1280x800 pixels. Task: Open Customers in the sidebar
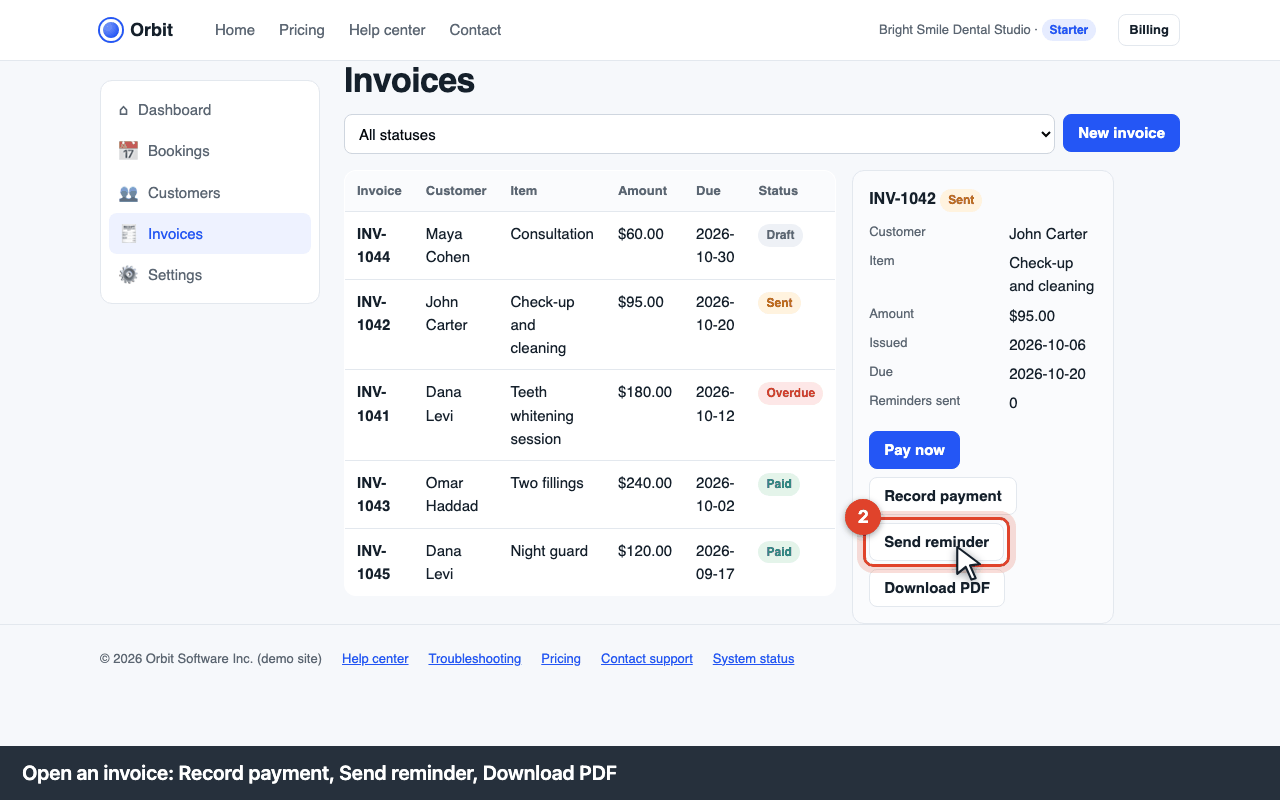click(x=210, y=193)
